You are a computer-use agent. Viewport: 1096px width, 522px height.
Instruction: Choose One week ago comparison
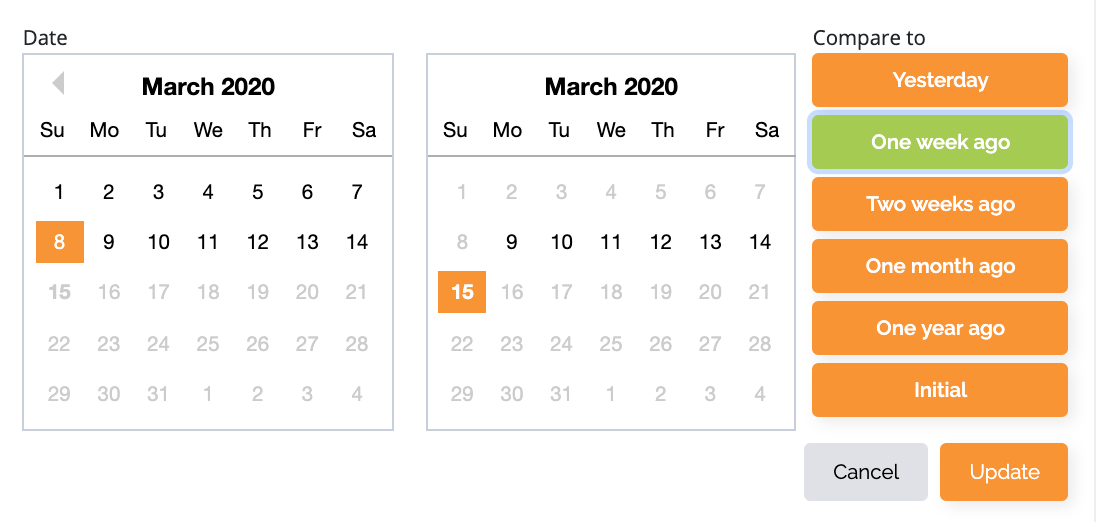point(940,142)
